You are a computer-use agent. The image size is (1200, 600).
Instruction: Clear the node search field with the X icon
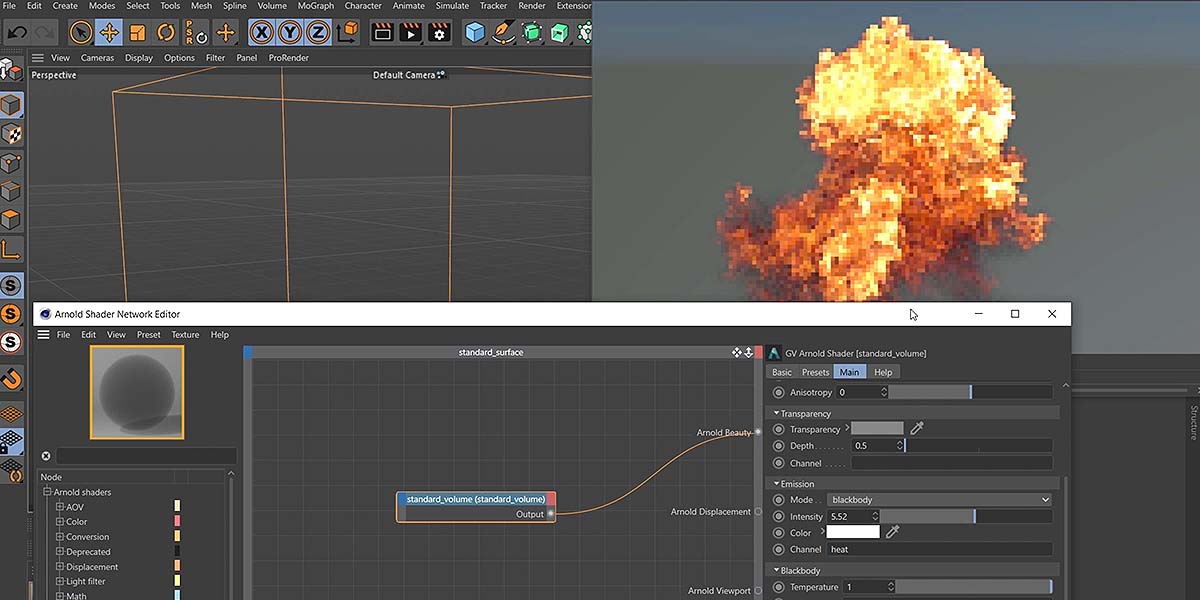coord(46,456)
